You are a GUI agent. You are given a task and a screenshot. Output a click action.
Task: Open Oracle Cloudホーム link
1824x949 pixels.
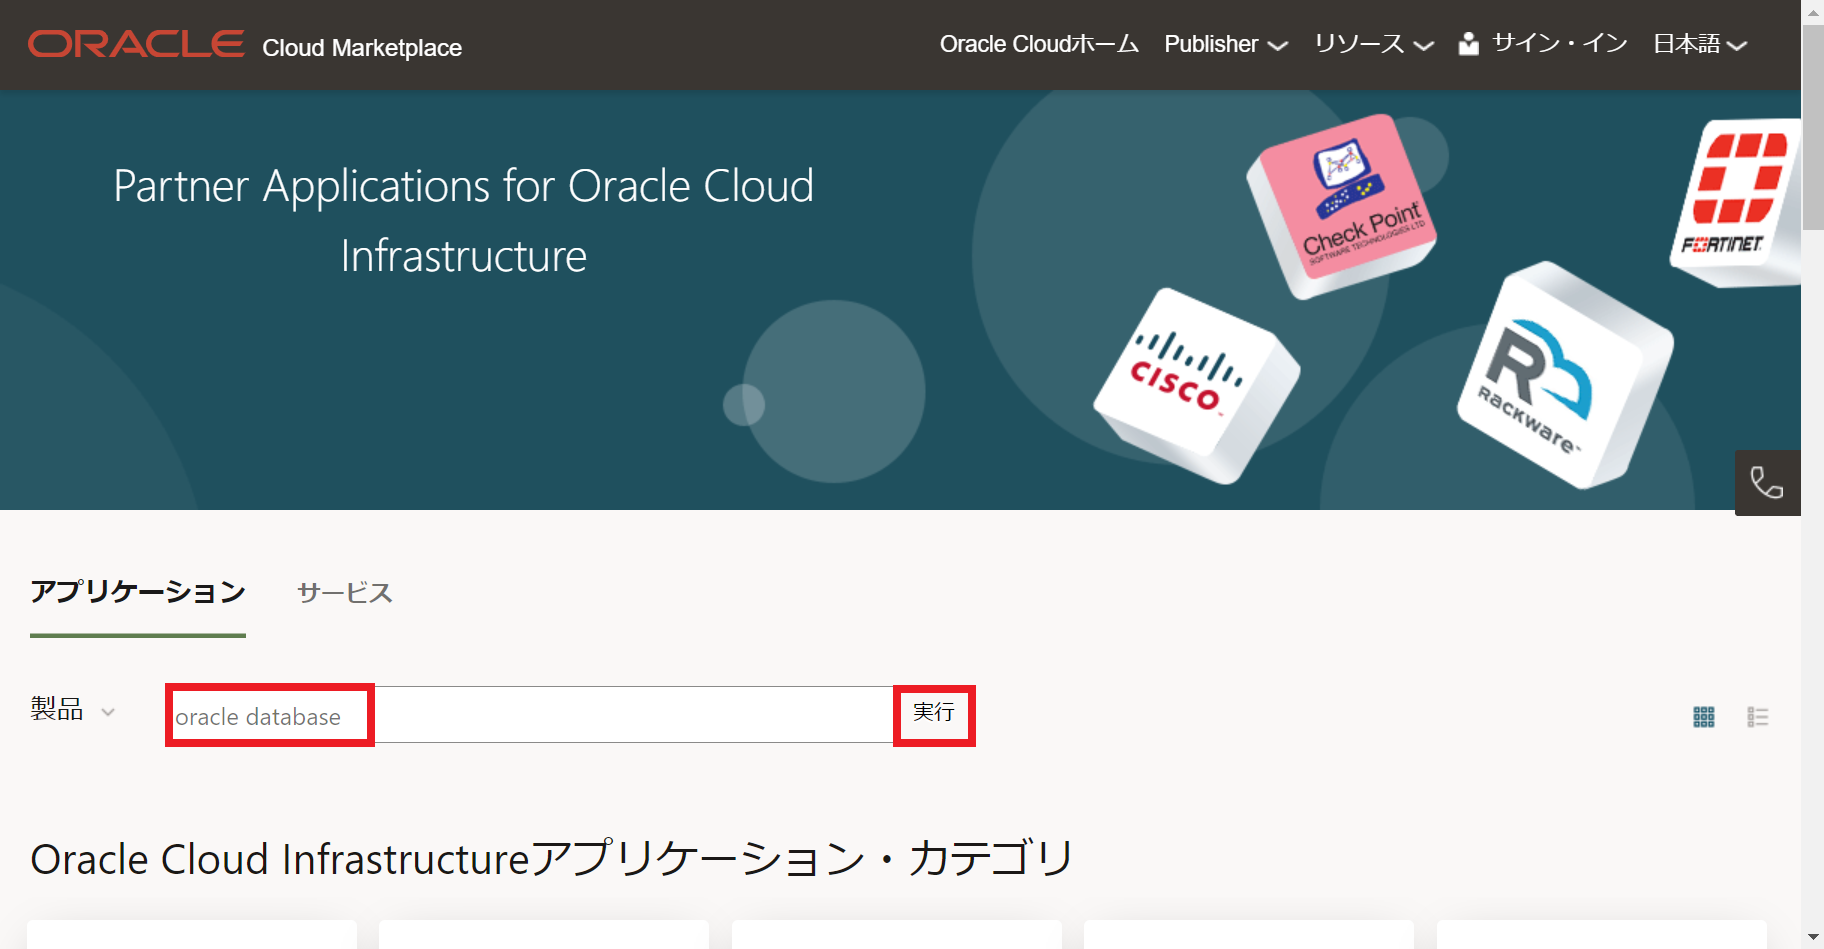(1038, 44)
